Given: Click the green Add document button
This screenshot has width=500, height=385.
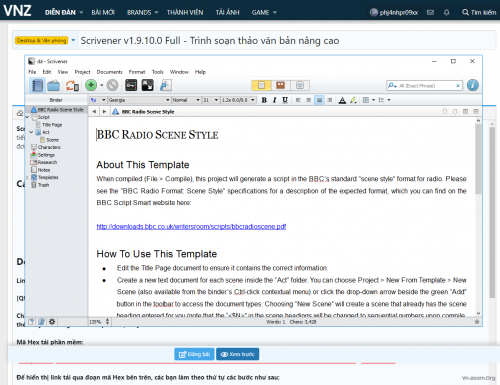Looking at the screenshot, I should pos(91,85).
